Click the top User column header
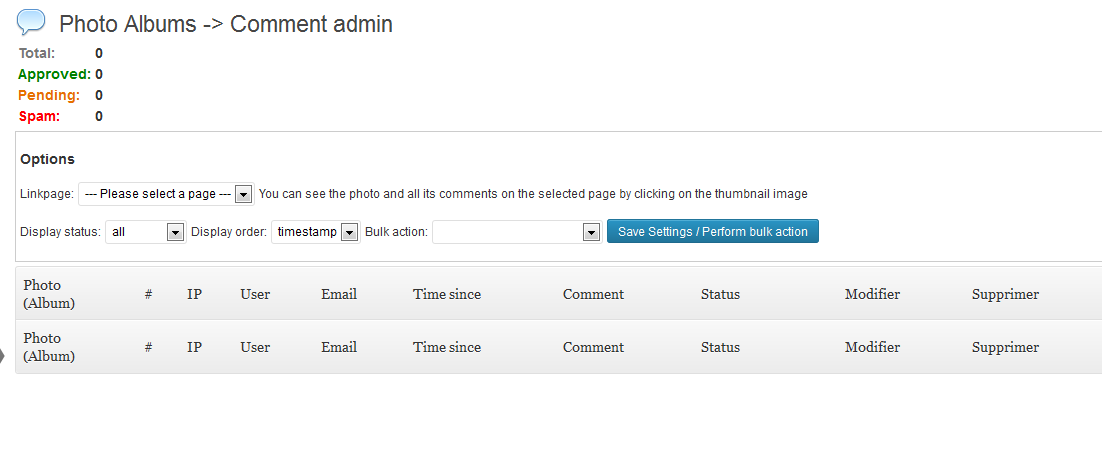Image resolution: width=1102 pixels, height=450 pixels. coord(255,295)
